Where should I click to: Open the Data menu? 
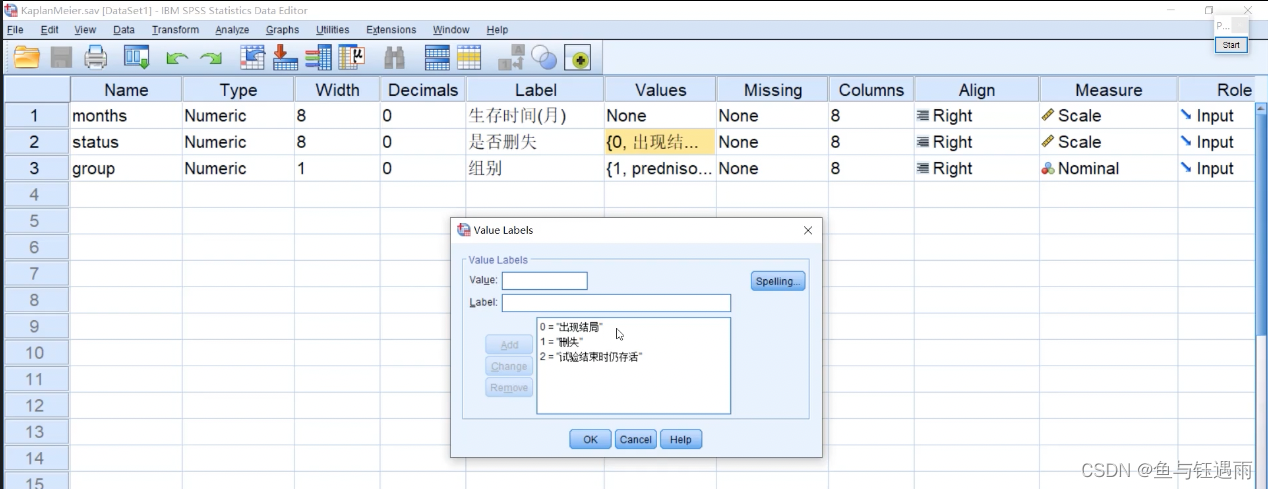[124, 30]
